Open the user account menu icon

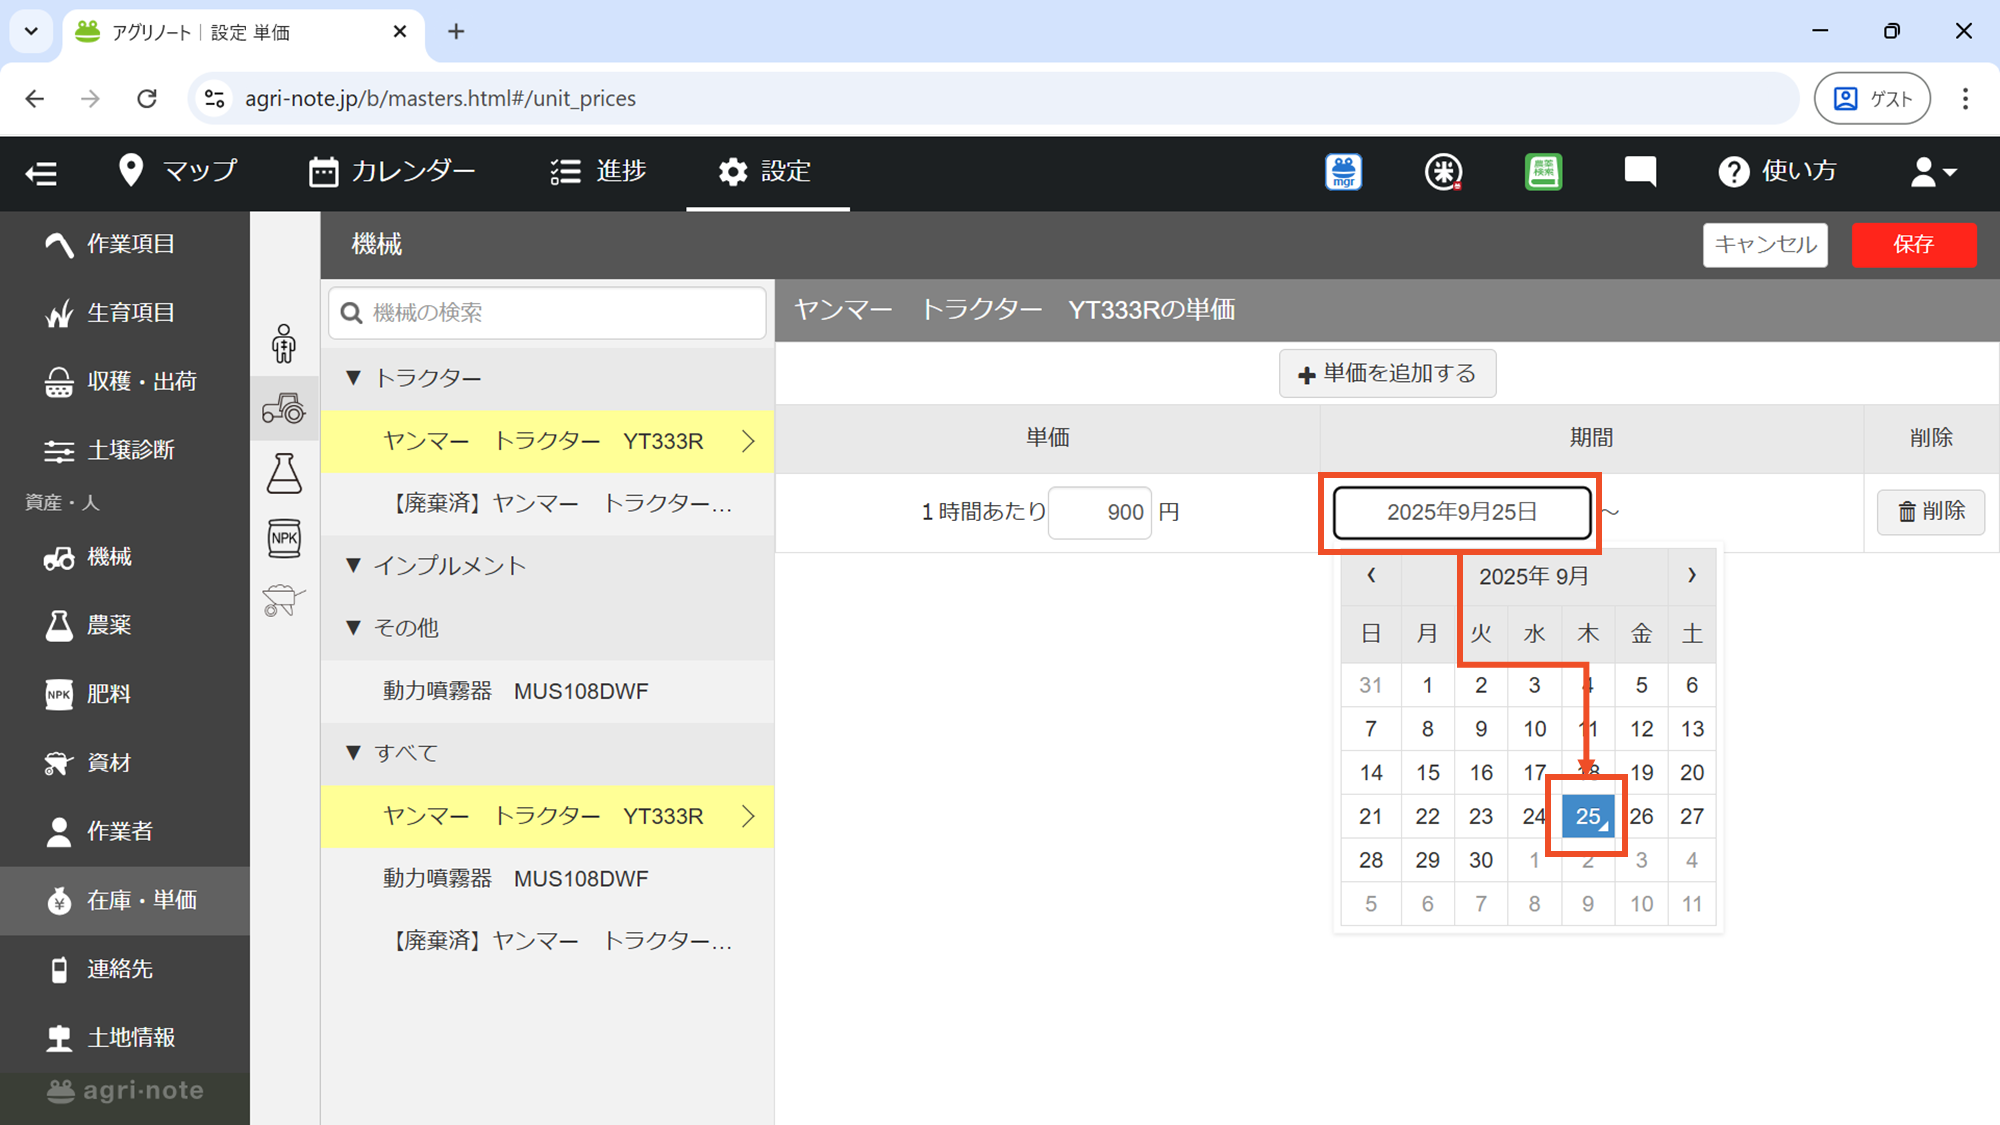(x=1933, y=172)
